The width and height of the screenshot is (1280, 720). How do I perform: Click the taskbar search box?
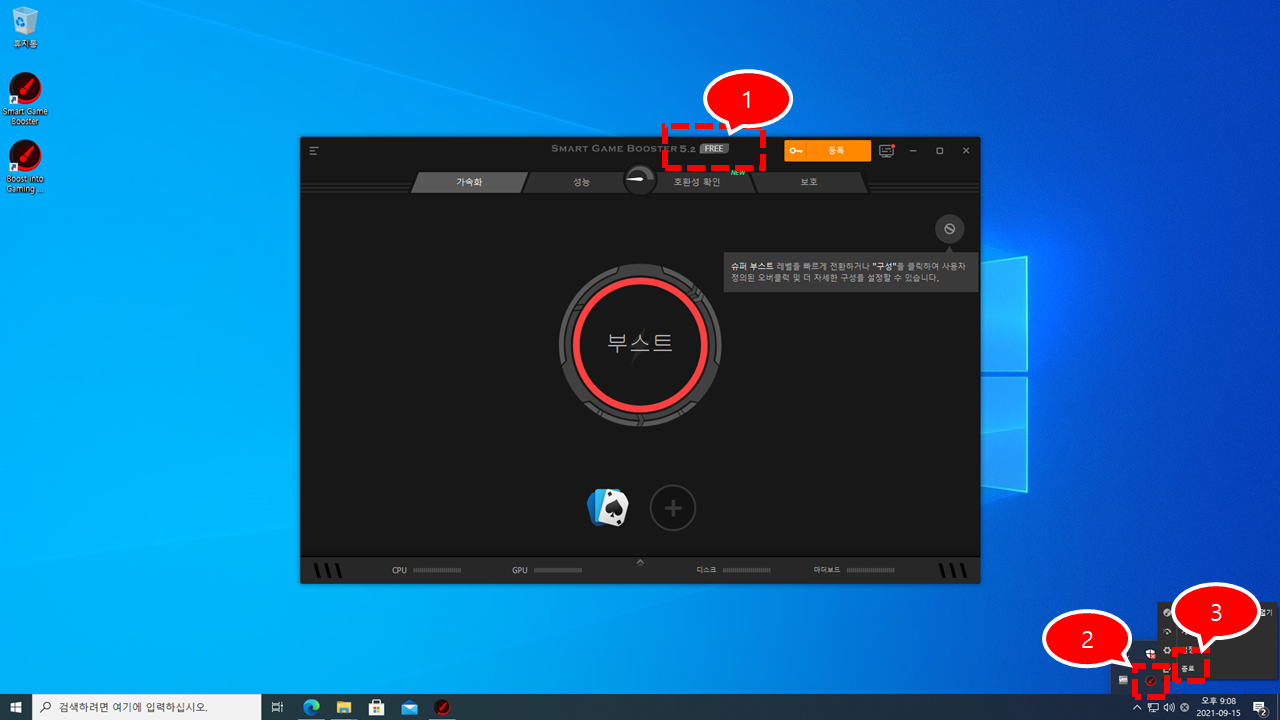coord(147,707)
